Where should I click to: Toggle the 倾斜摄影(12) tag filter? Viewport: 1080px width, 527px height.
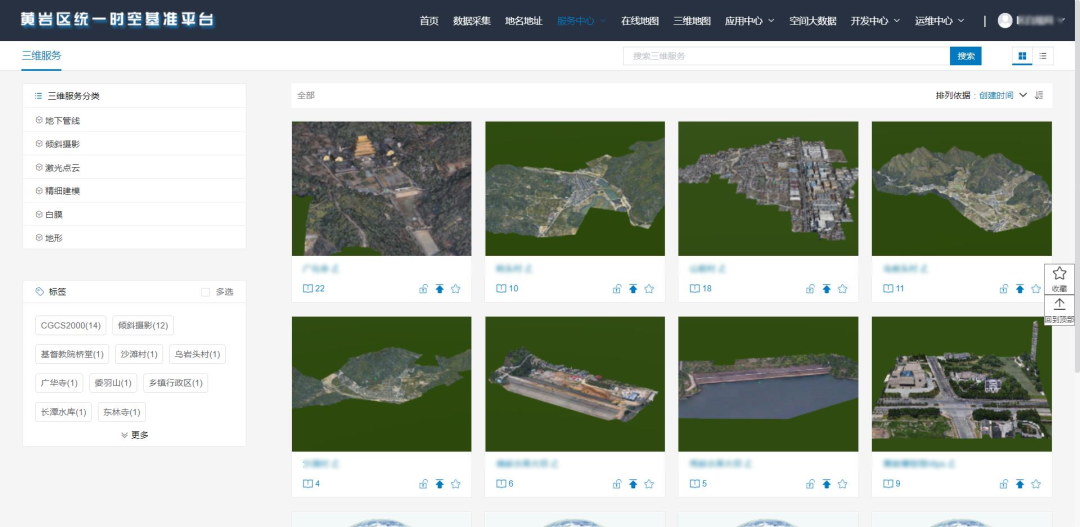click(143, 325)
